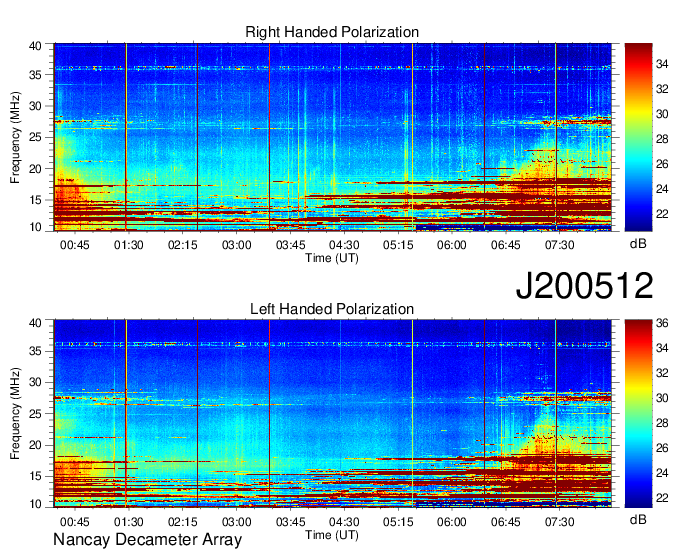Click the 05:15 tick under Left Handed plot
The width and height of the screenshot is (680, 552).
click(398, 521)
